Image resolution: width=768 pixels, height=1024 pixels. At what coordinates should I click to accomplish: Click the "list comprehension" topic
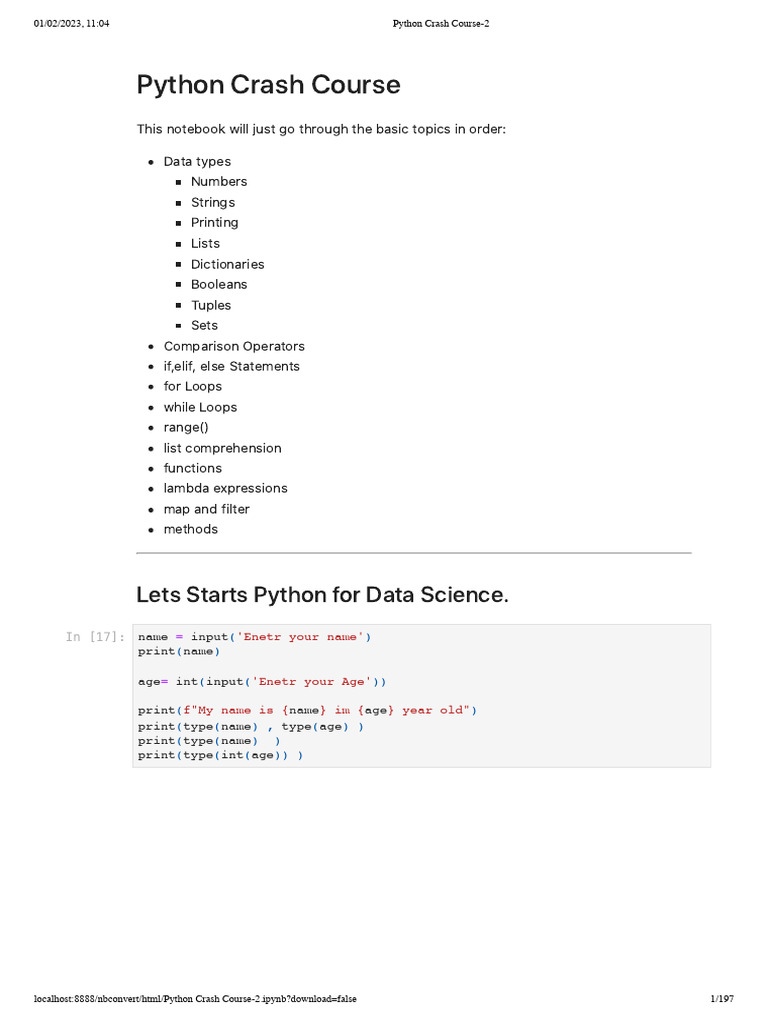(222, 448)
